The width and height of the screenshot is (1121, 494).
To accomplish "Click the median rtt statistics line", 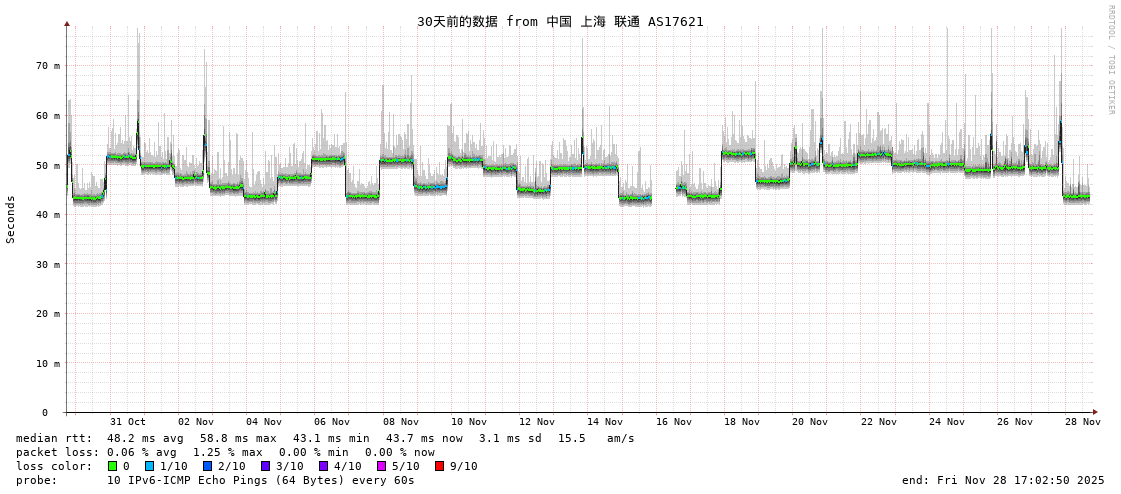I will (325, 438).
